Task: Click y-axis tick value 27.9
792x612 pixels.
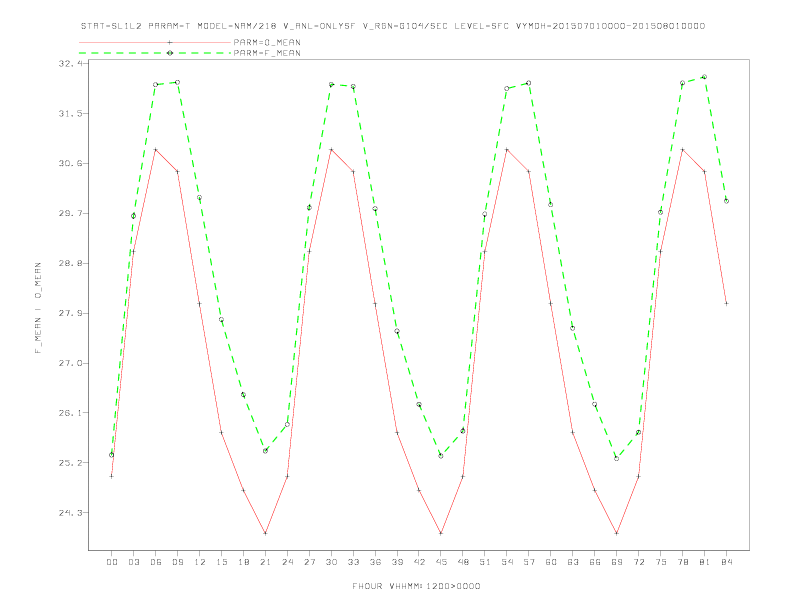Action: (x=69, y=314)
